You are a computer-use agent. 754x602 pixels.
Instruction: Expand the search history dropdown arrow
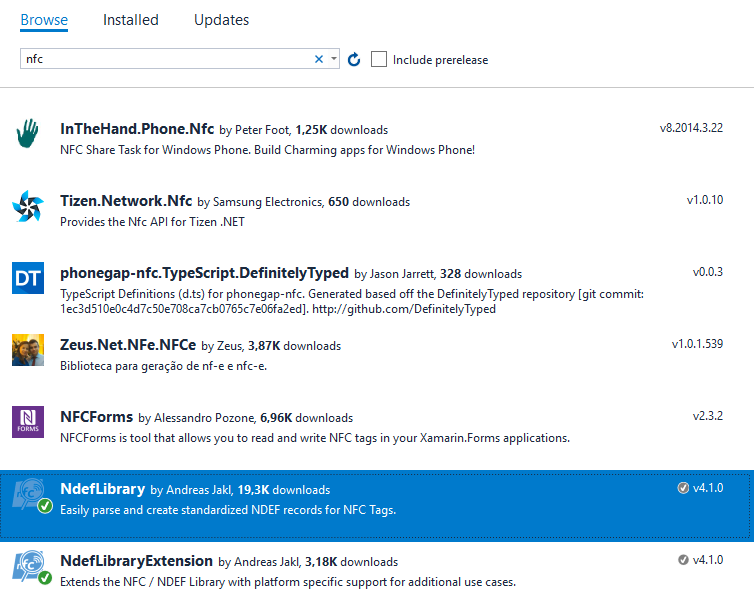pos(334,59)
